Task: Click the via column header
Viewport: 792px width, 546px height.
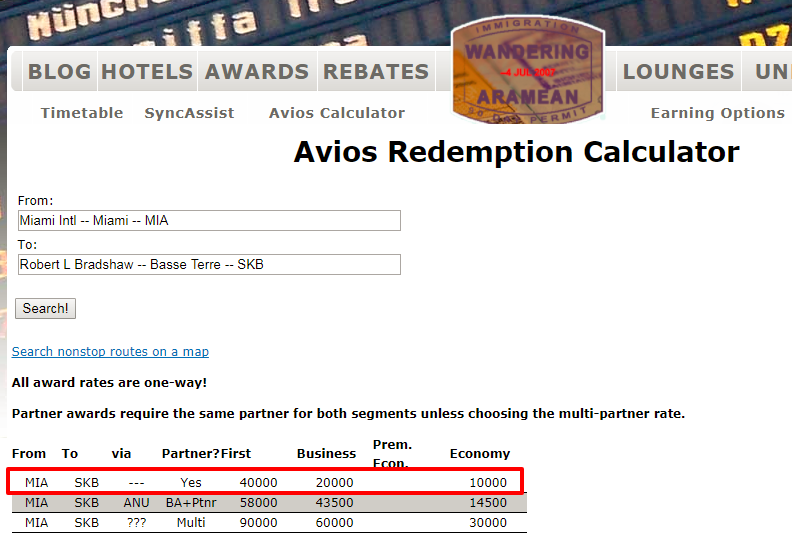Action: tap(121, 454)
